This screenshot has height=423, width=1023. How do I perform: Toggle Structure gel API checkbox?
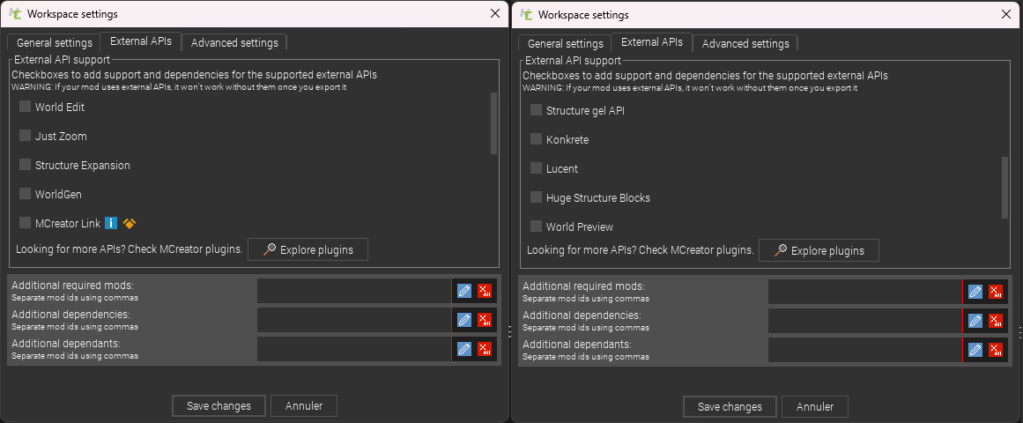(x=536, y=110)
